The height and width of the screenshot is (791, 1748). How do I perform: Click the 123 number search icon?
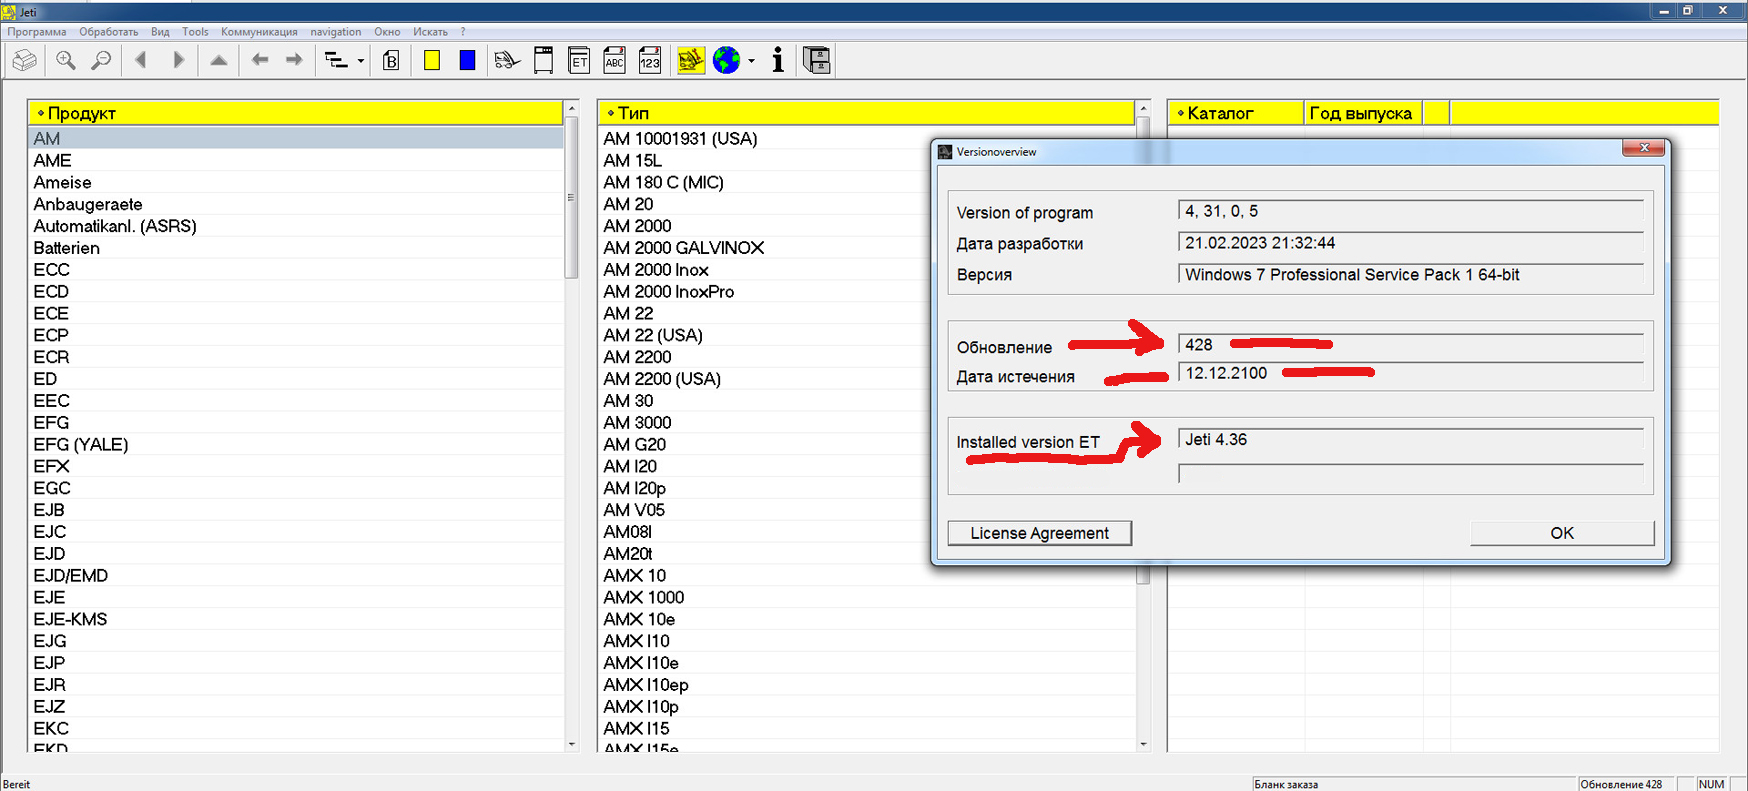coord(650,61)
